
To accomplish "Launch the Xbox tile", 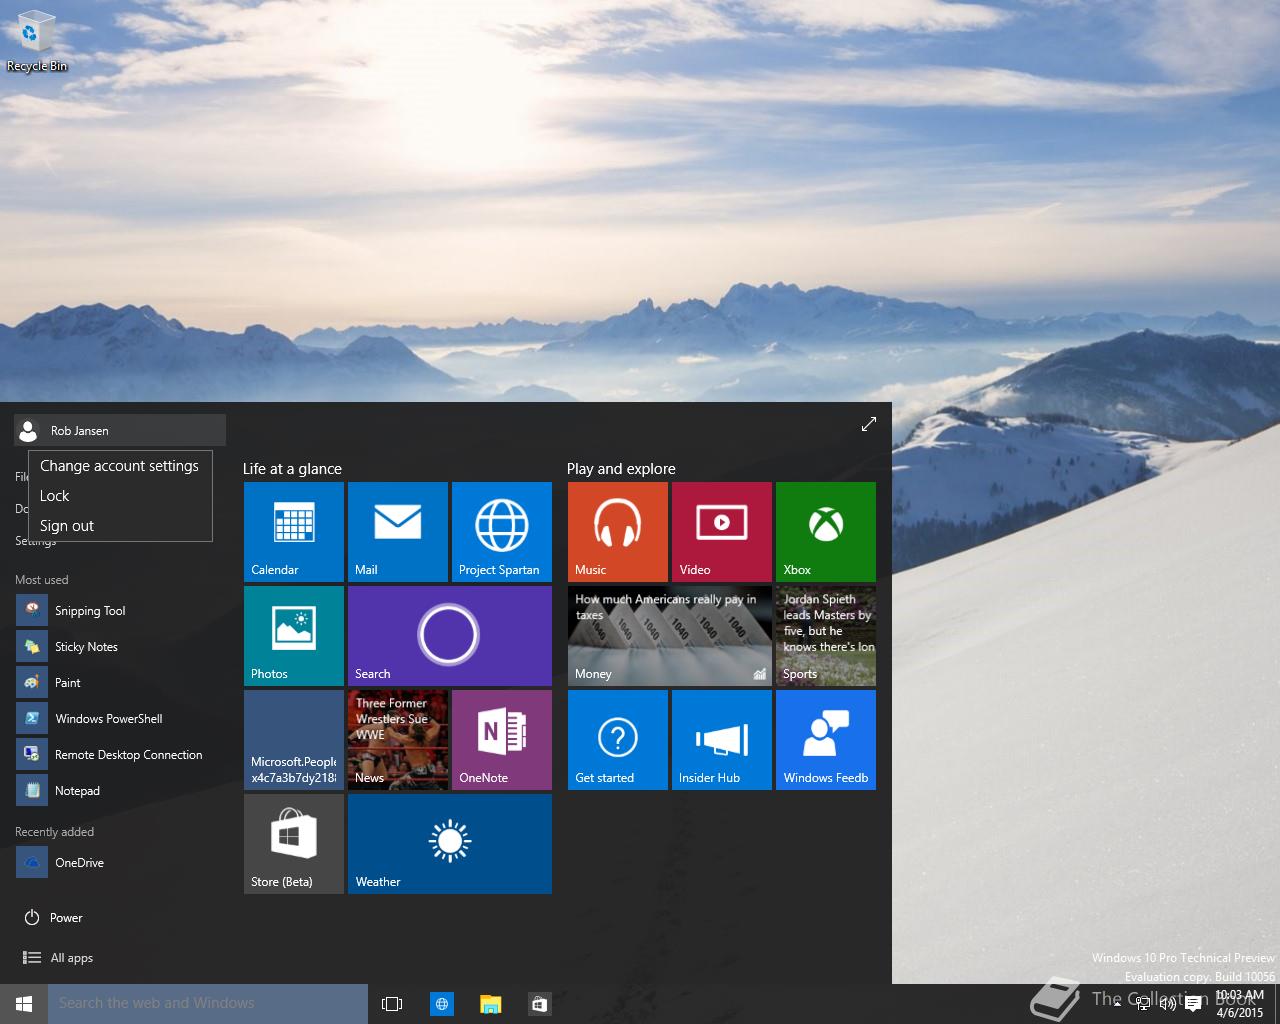I will (x=826, y=532).
